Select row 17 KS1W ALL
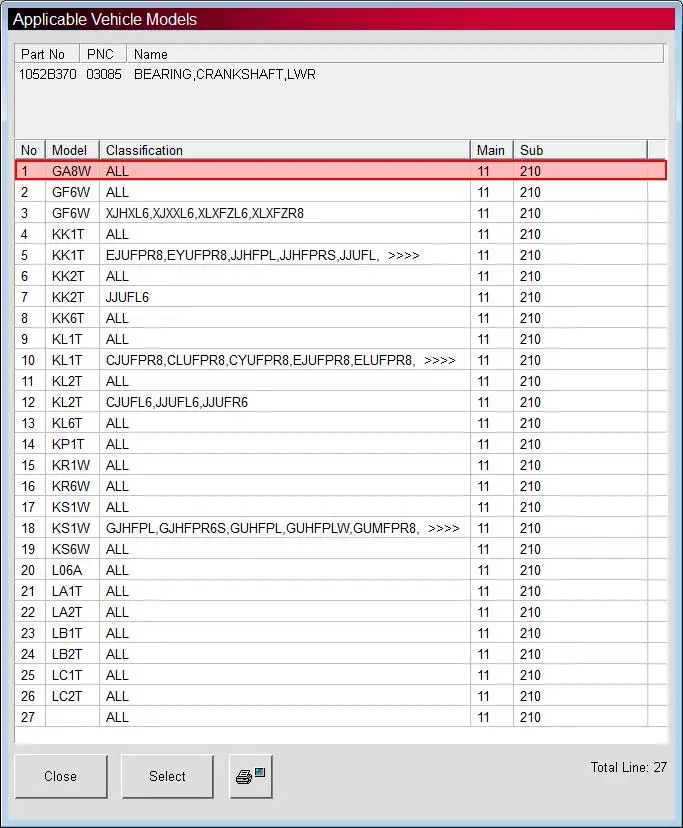Image resolution: width=683 pixels, height=828 pixels. click(x=341, y=507)
